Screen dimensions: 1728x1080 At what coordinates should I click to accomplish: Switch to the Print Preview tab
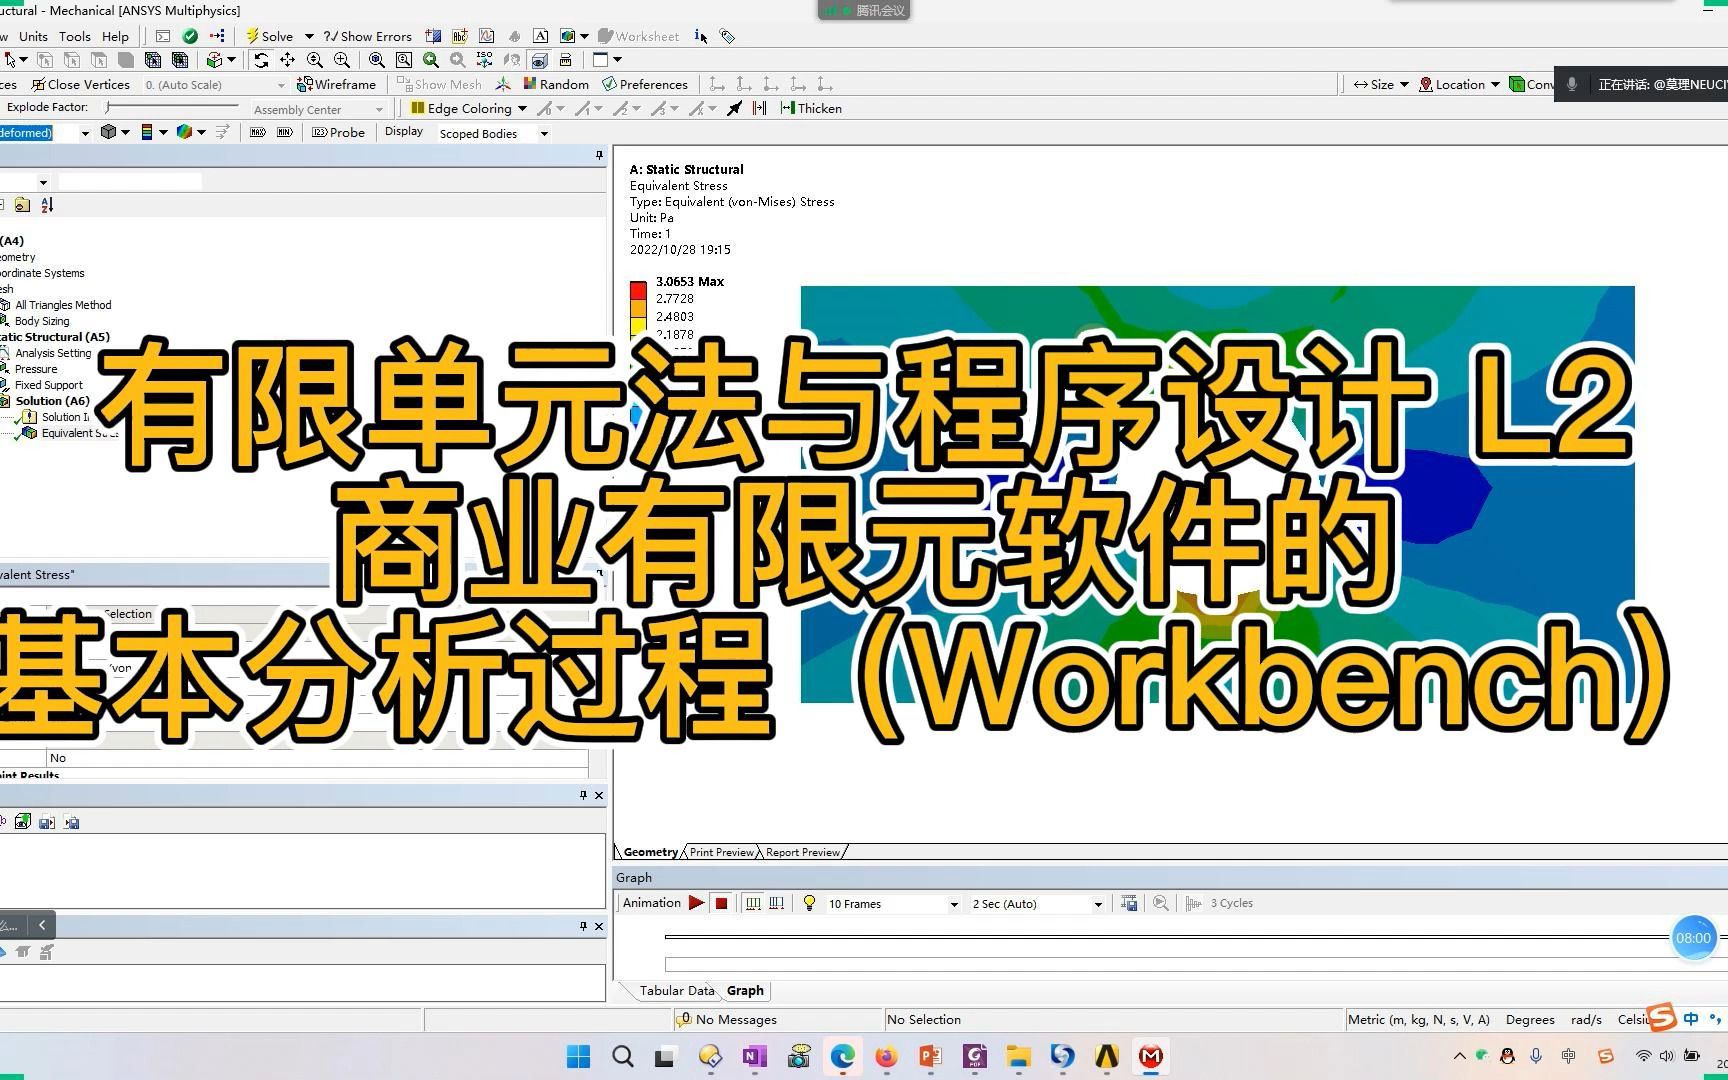721,852
